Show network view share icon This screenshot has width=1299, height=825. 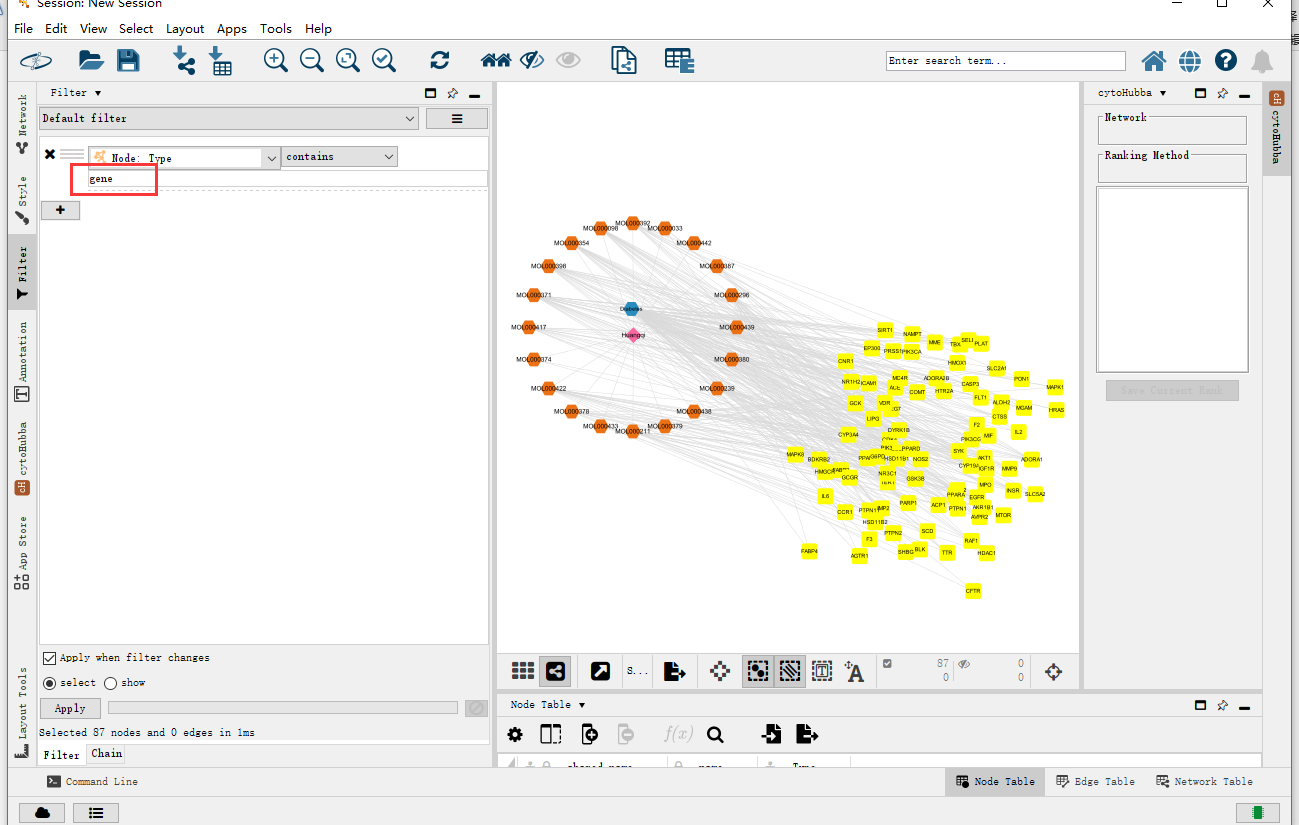pyautogui.click(x=556, y=671)
